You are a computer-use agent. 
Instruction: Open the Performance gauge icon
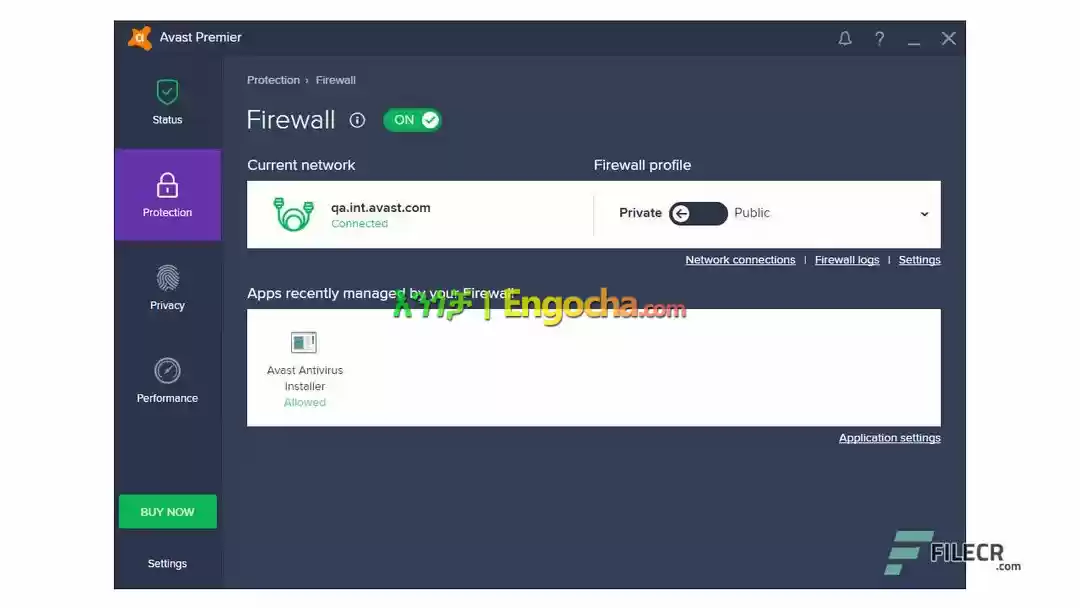click(x=167, y=371)
